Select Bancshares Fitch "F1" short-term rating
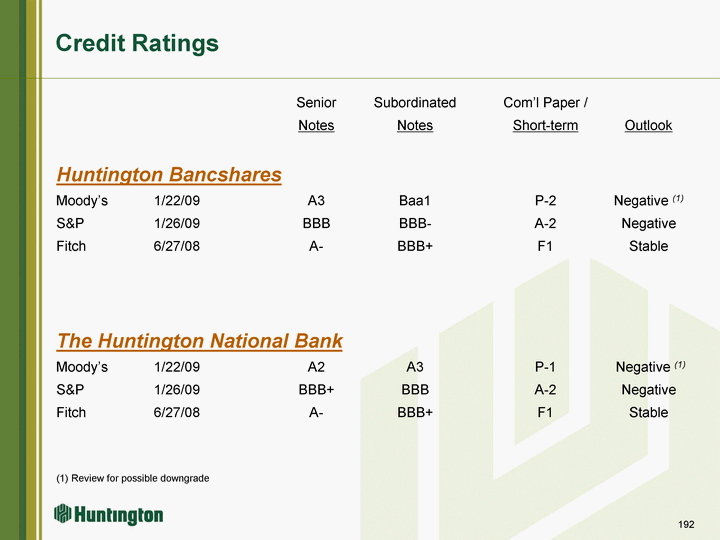Viewport: 720px width, 540px height. pos(545,246)
